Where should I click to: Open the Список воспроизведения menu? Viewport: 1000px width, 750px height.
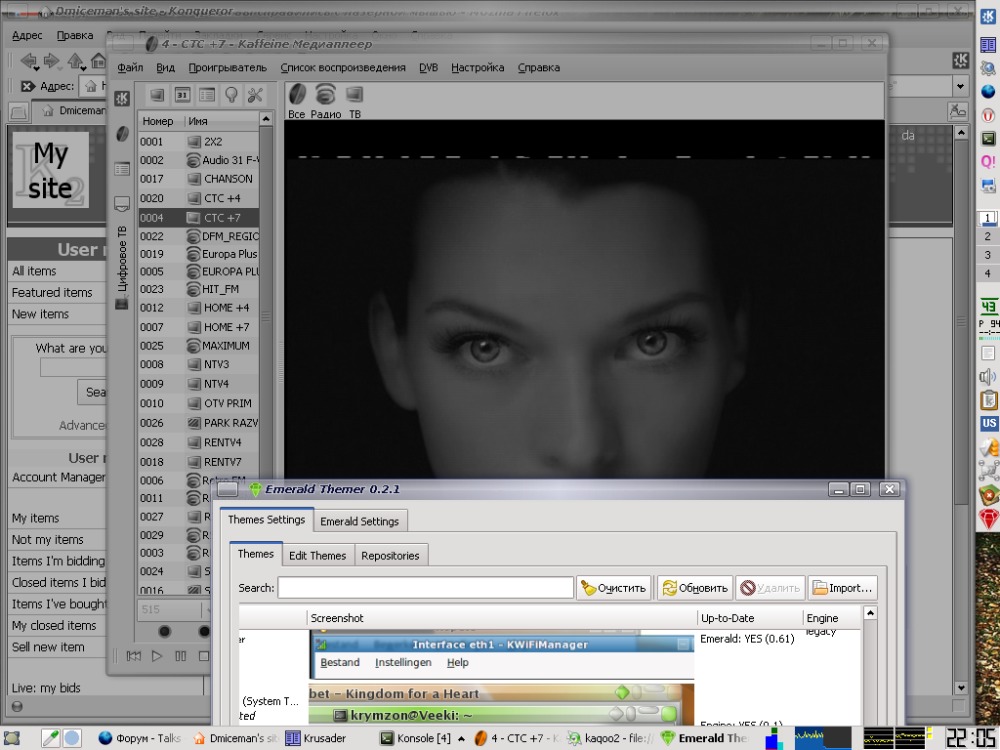click(343, 68)
